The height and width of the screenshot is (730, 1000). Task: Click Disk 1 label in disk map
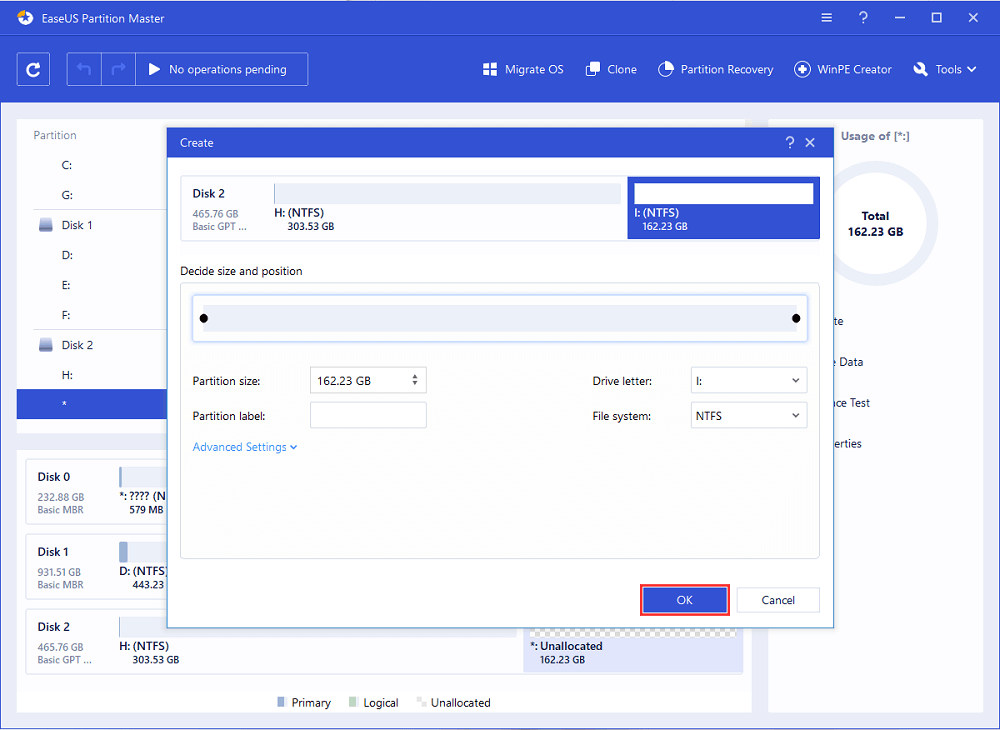pyautogui.click(x=53, y=552)
